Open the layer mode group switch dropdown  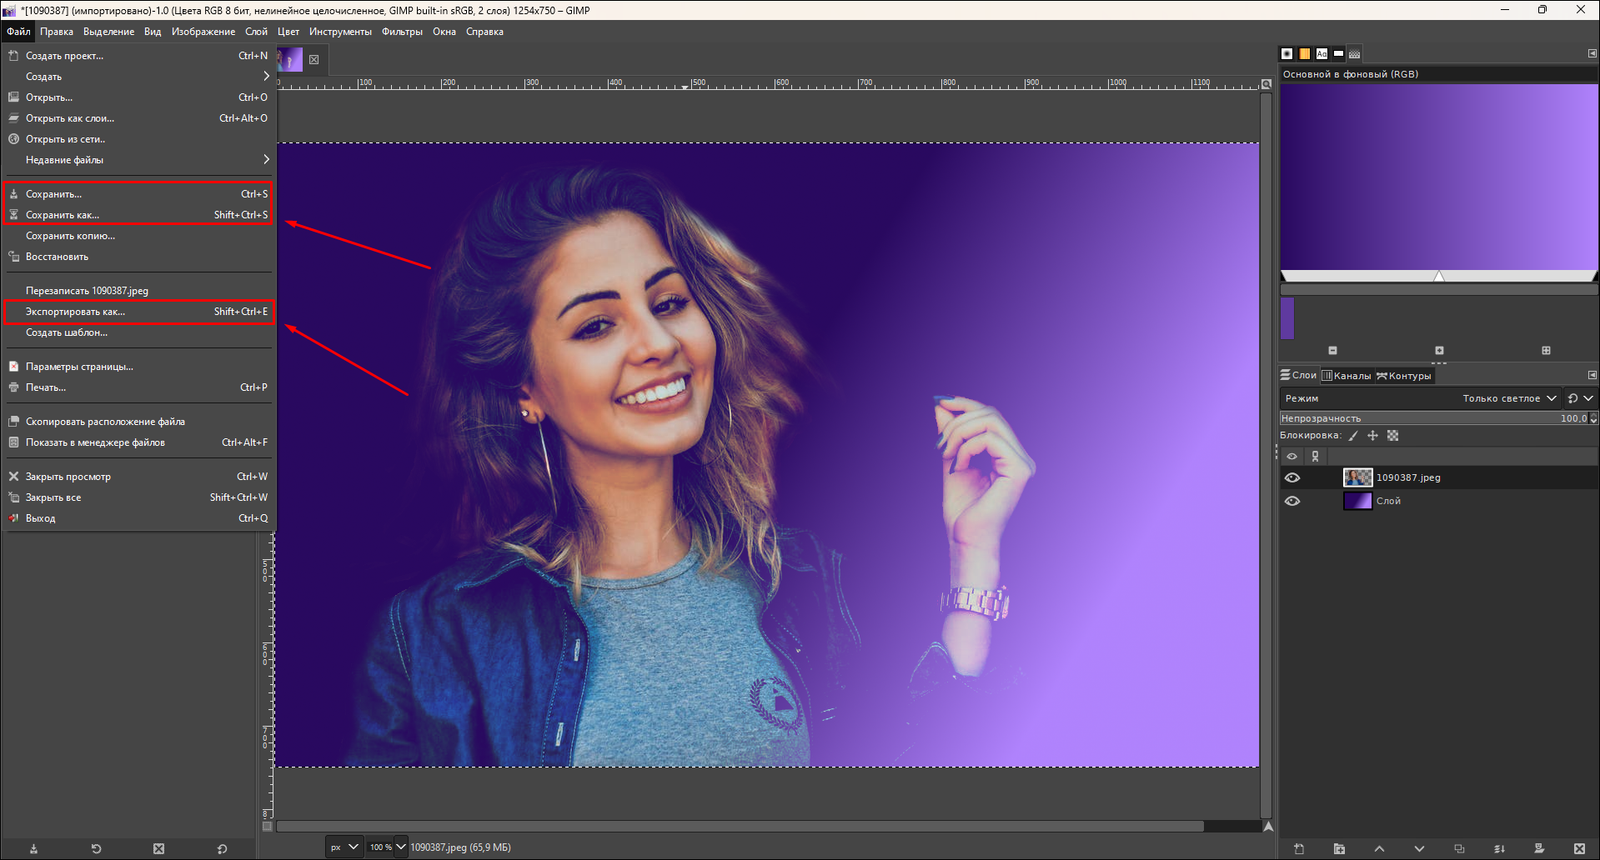[x=1580, y=398]
